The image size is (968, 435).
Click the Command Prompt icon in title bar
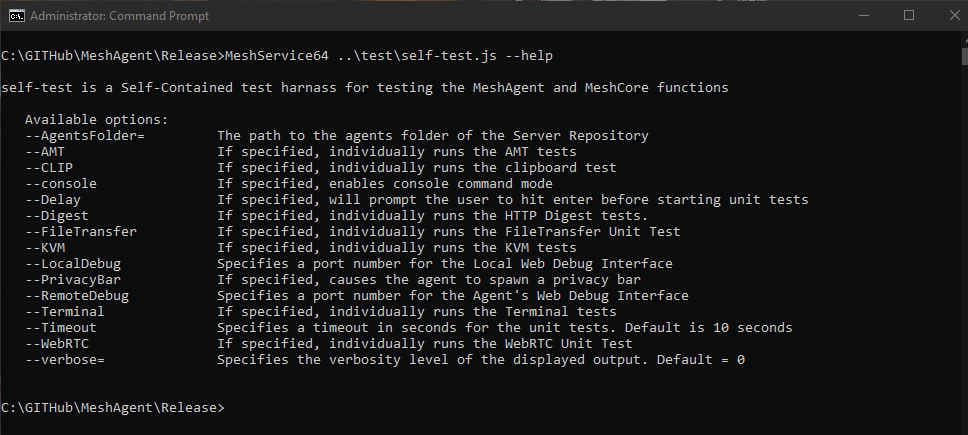point(14,15)
